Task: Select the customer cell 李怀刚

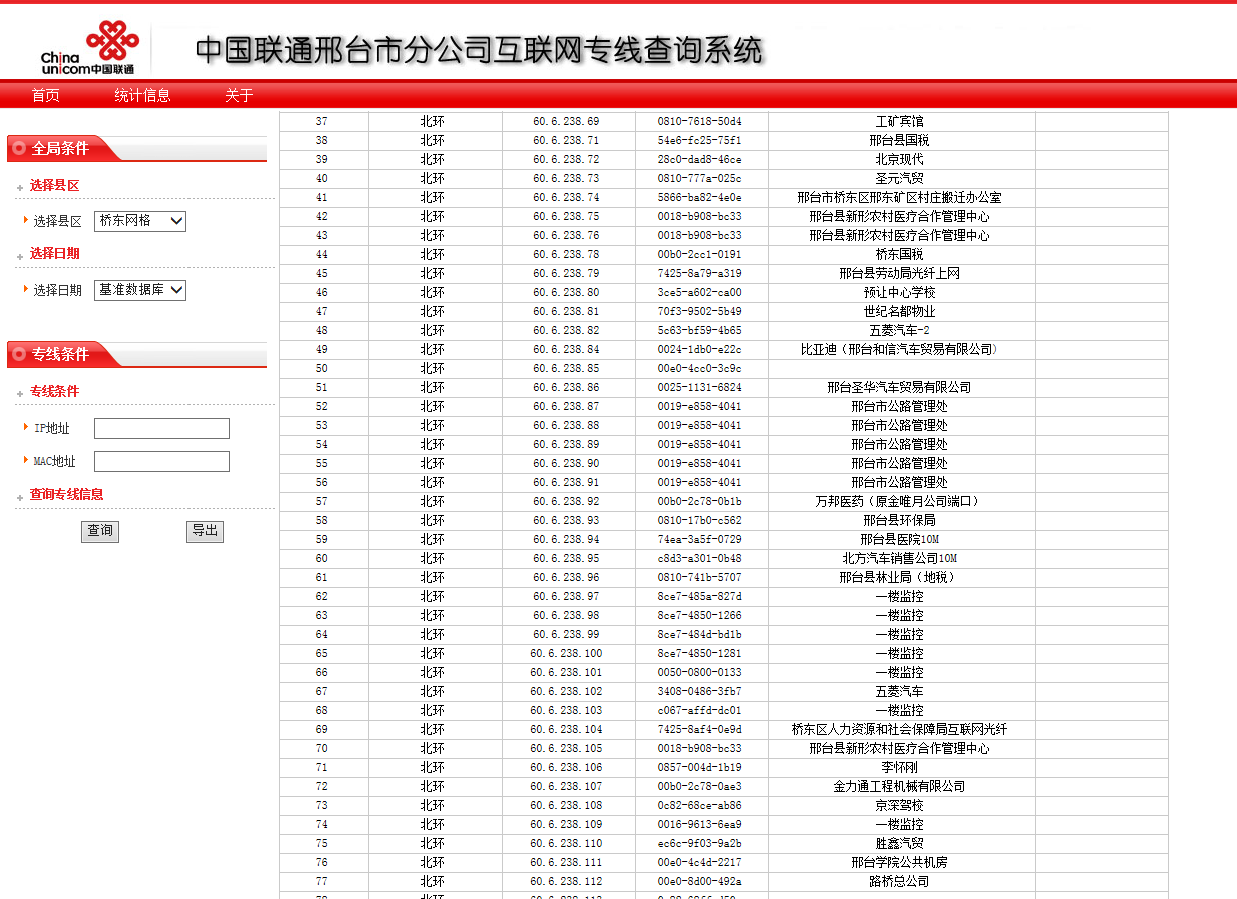Action: click(901, 767)
